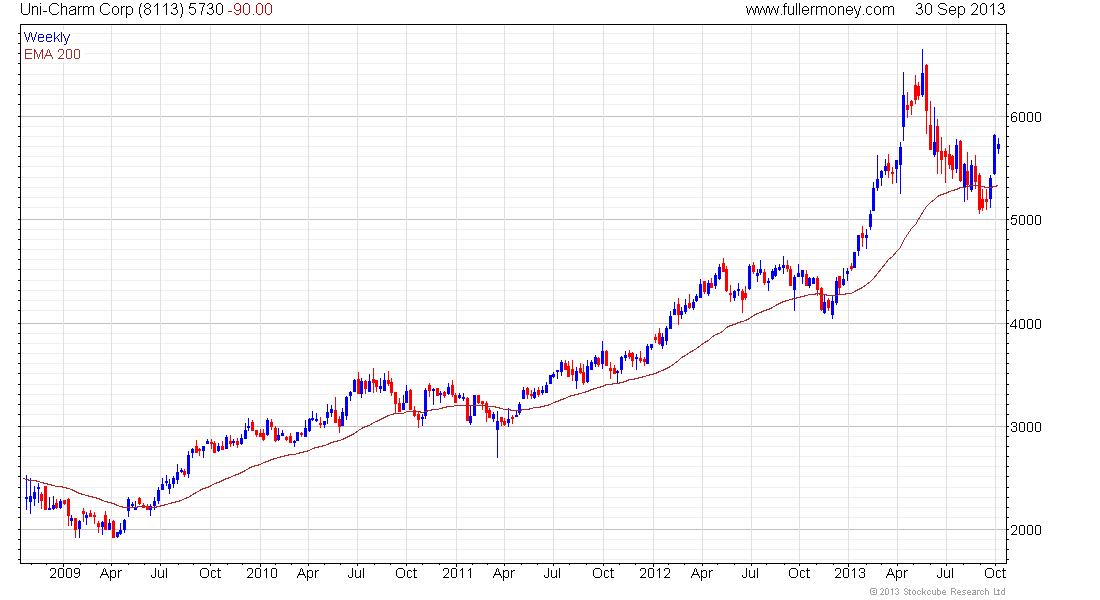Click the Apr label following 2009
This screenshot has height=600, width=1100.
click(111, 573)
